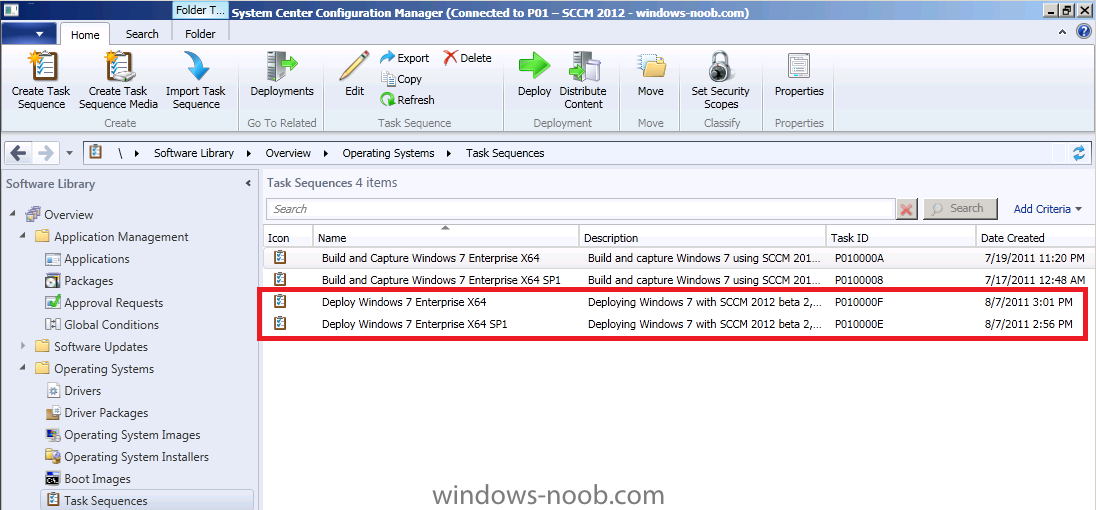Click the Move folder icon
The height and width of the screenshot is (510, 1096).
tap(651, 66)
